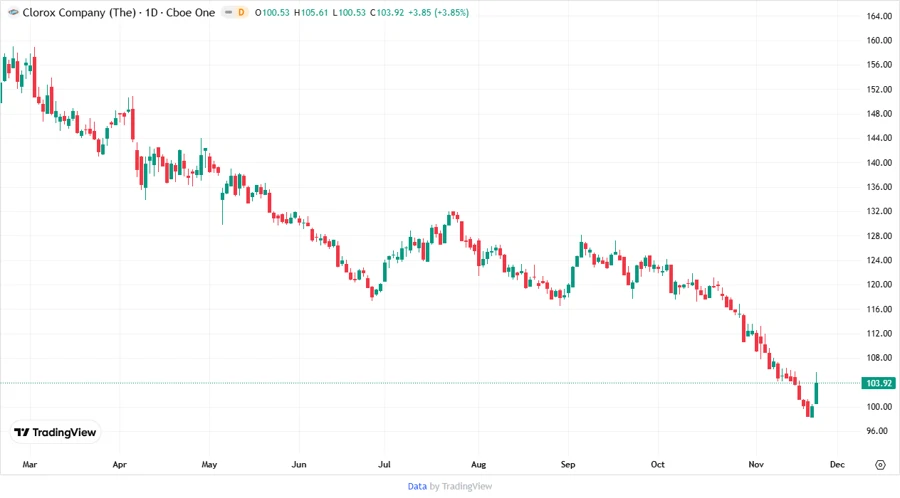Click the 100.00 price axis label

879,407
